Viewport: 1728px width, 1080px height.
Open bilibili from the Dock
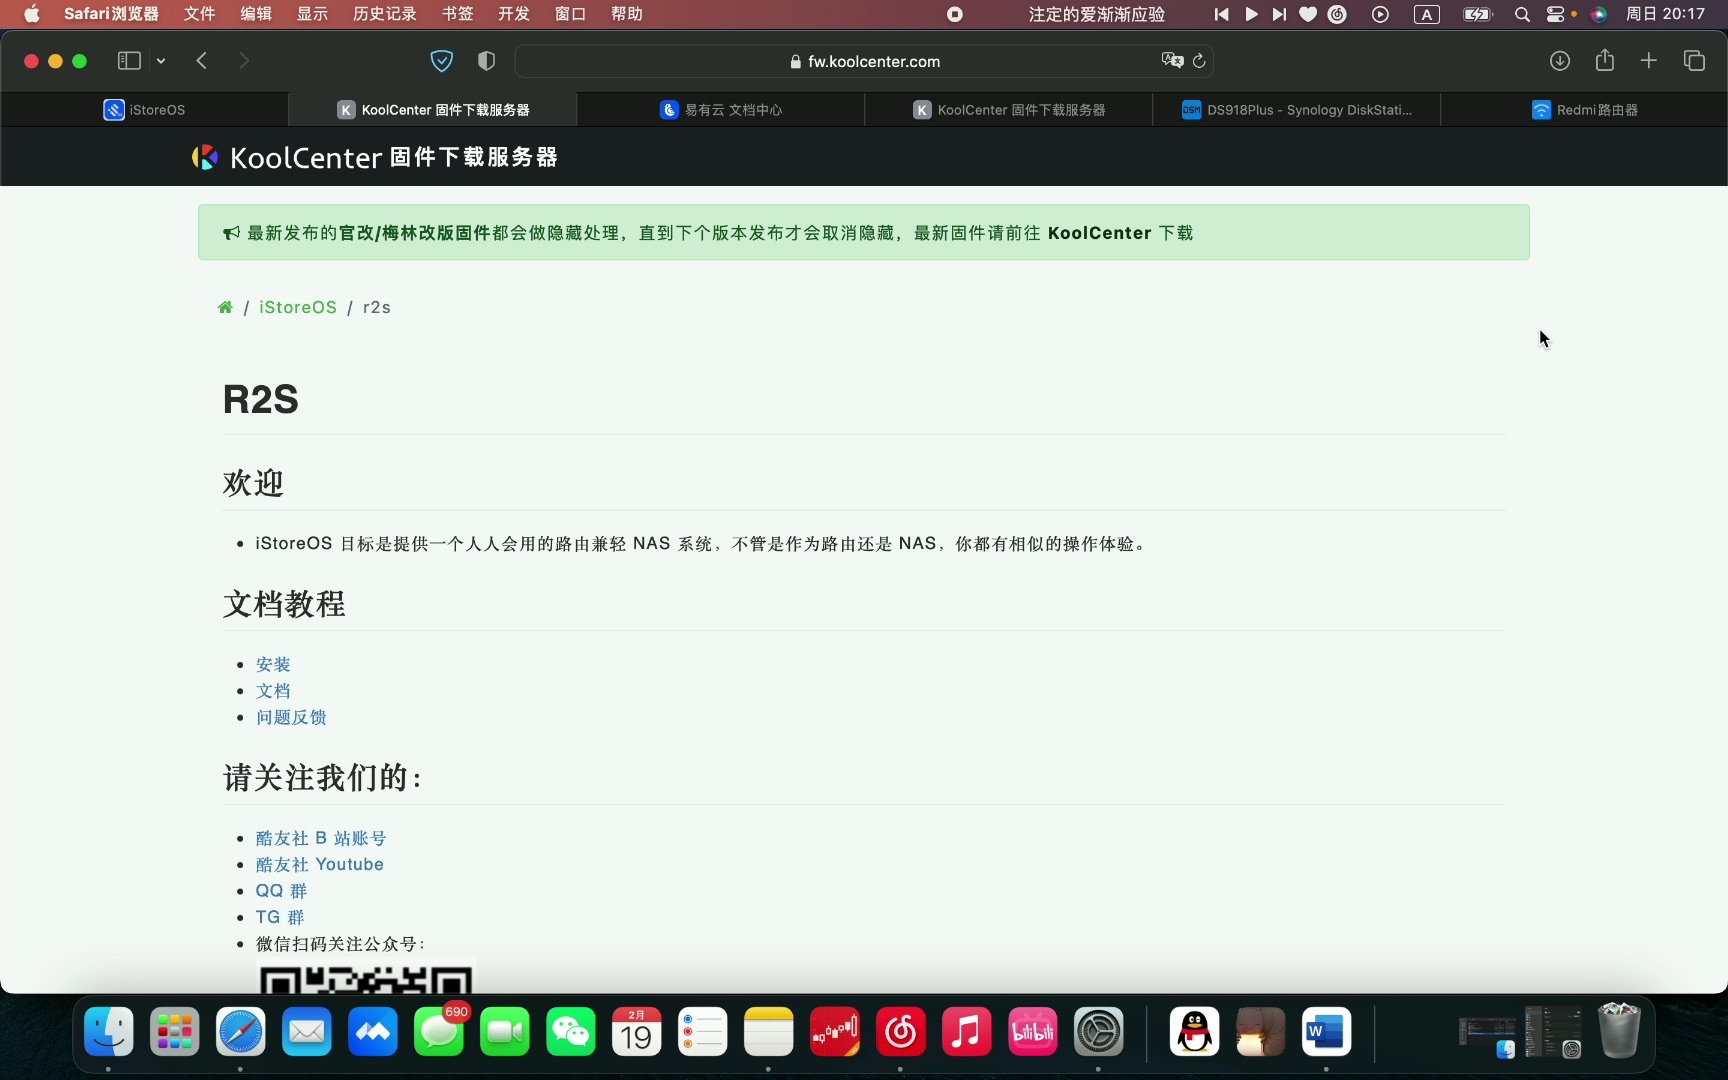tap(1032, 1032)
